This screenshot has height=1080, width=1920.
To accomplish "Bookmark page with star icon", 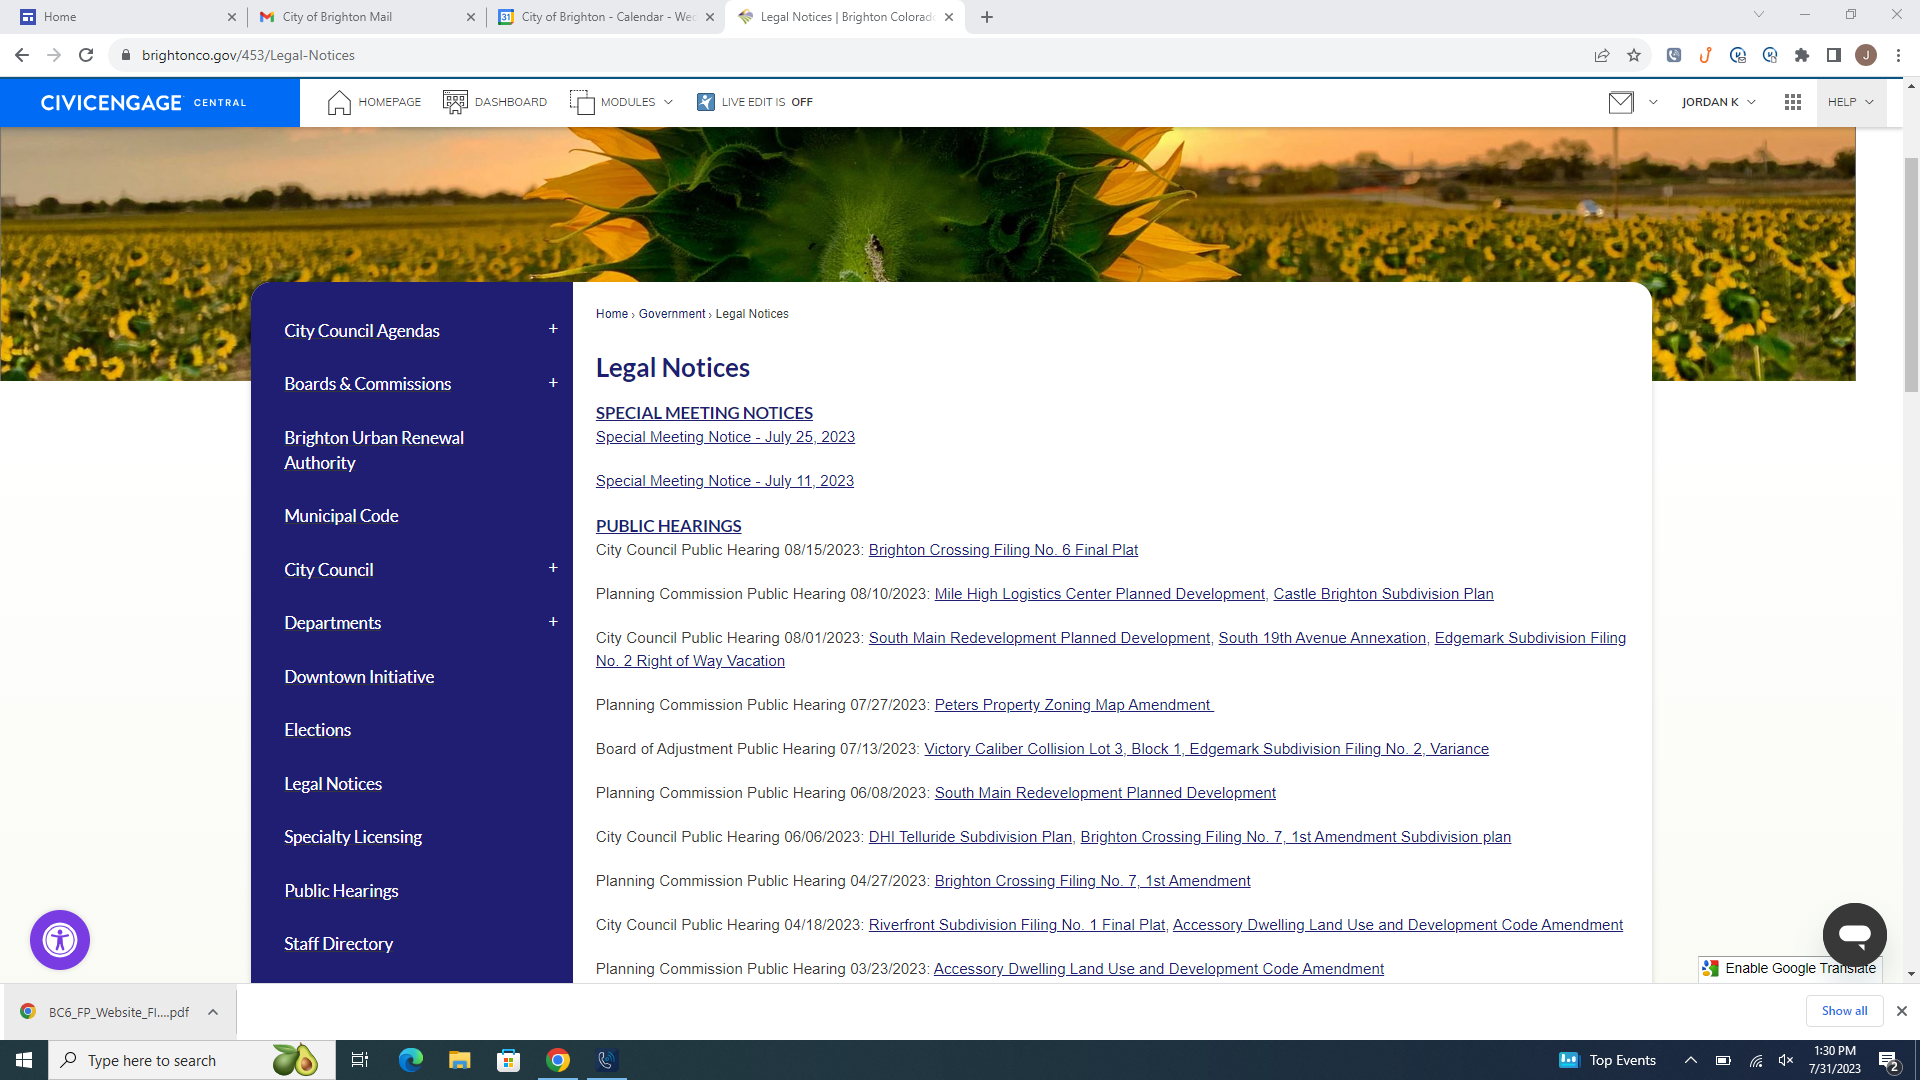I will pyautogui.click(x=1634, y=55).
